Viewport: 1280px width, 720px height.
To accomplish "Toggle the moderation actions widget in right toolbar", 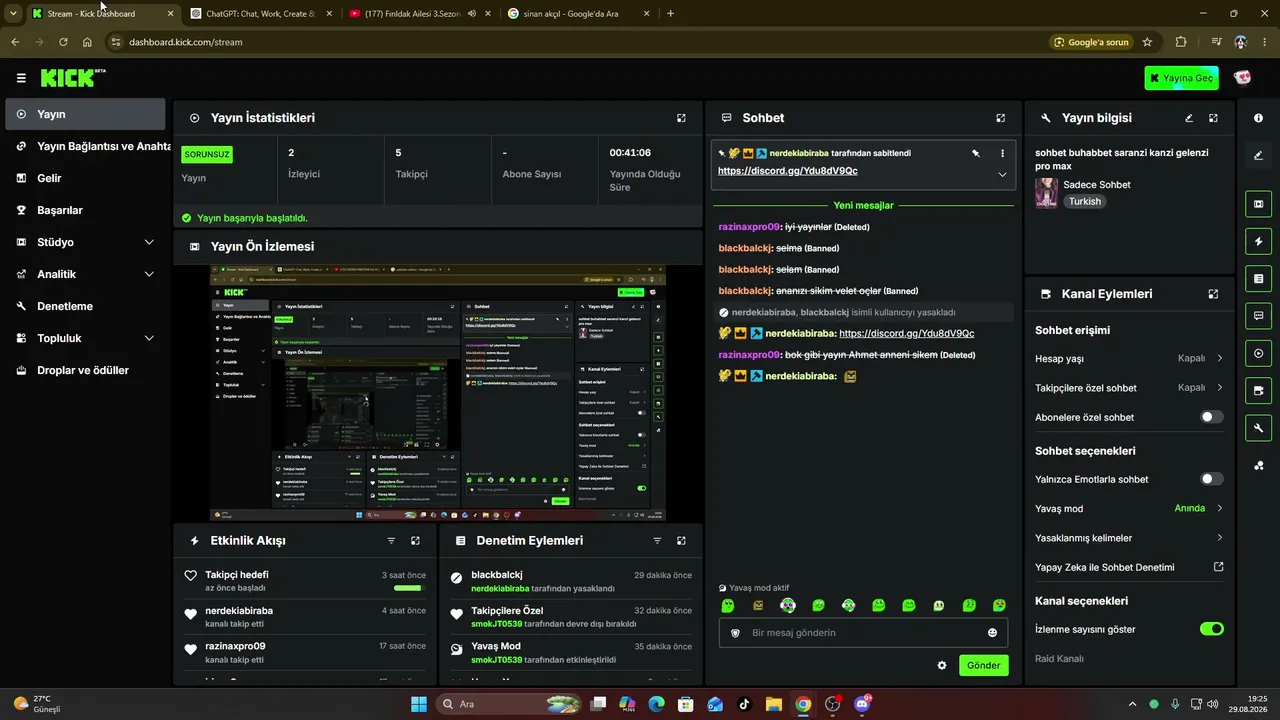I will [x=1258, y=278].
